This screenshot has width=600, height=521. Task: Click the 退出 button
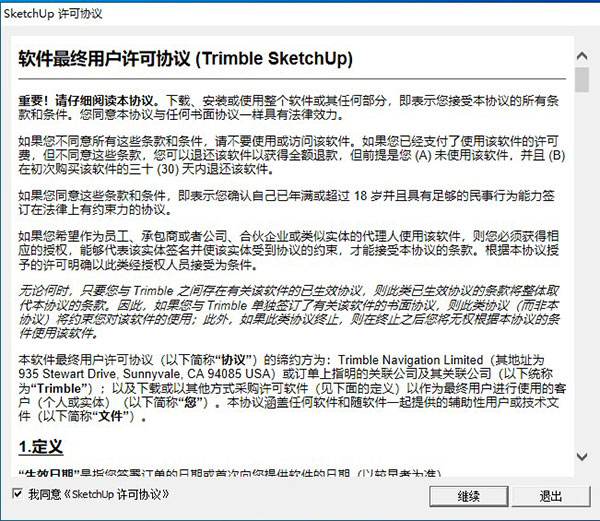point(551,496)
